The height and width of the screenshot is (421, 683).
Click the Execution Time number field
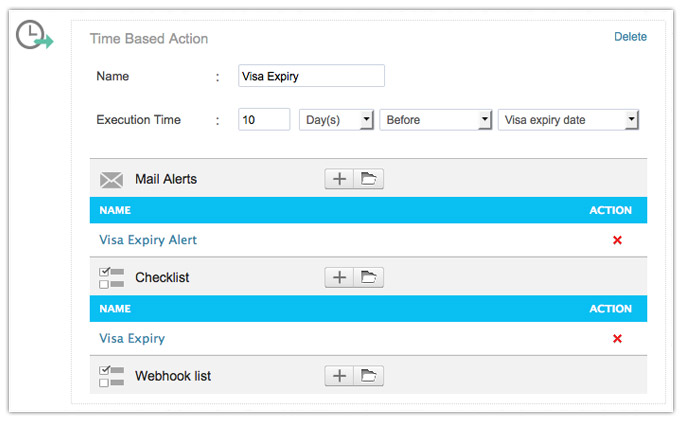click(264, 120)
